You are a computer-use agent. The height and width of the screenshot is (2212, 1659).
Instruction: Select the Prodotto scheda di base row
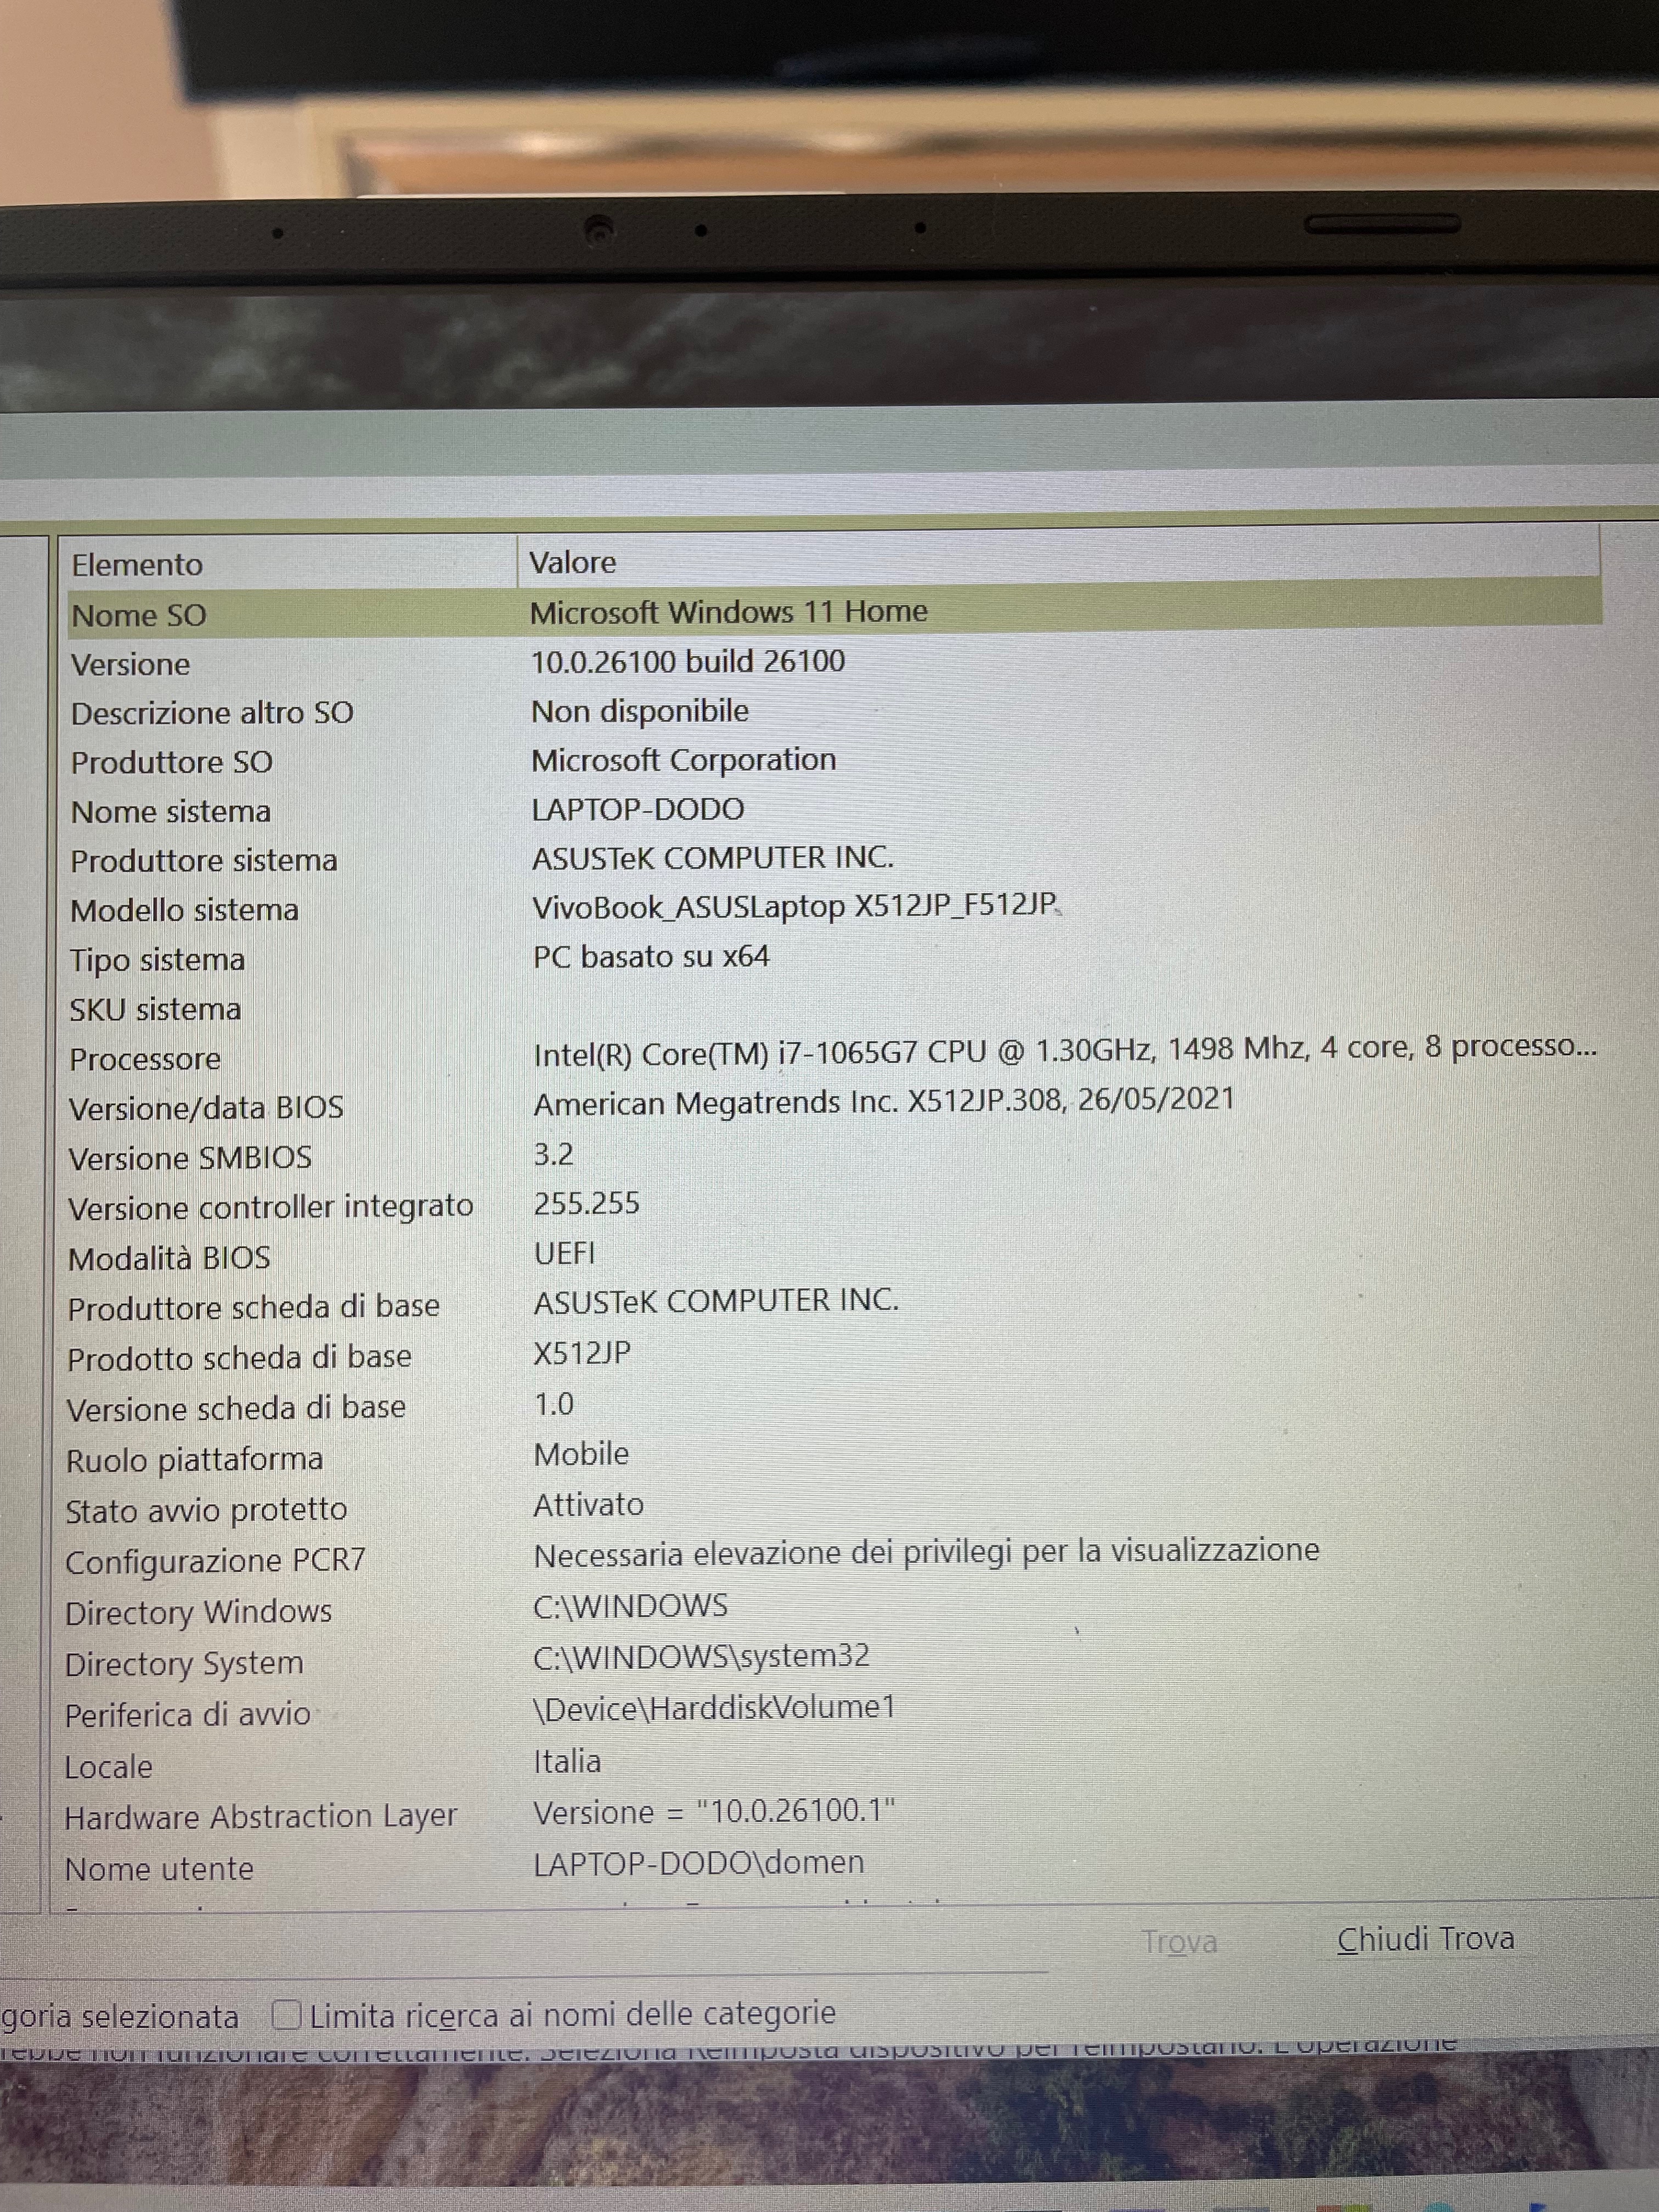click(239, 1358)
